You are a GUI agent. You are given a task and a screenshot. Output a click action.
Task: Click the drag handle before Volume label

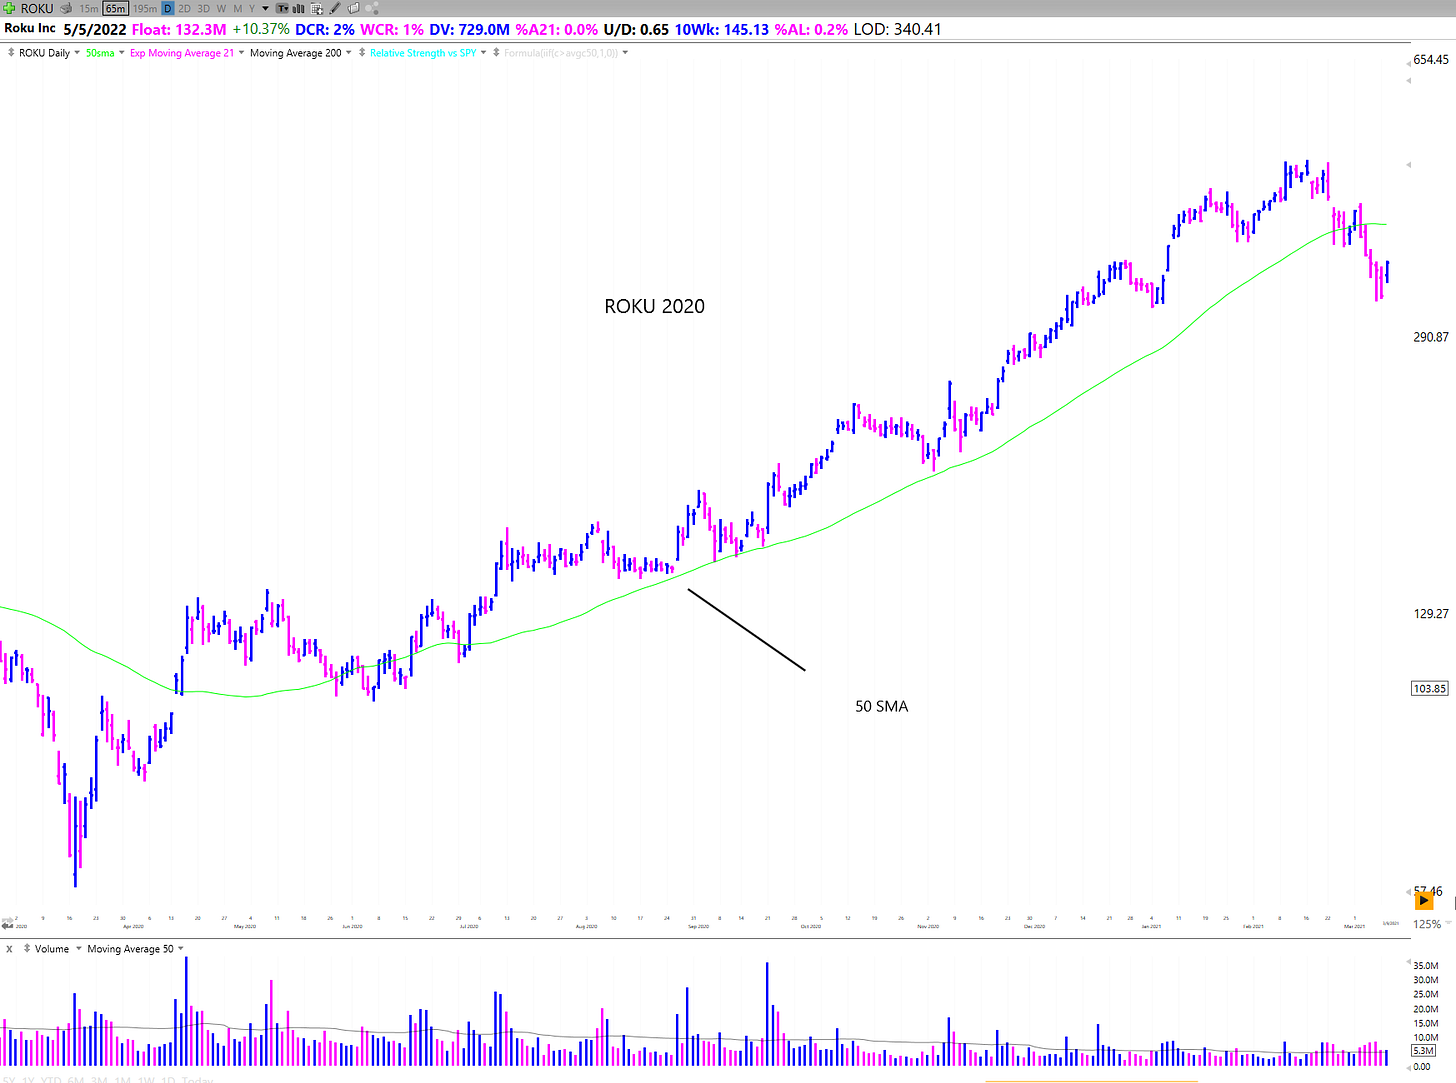point(27,948)
